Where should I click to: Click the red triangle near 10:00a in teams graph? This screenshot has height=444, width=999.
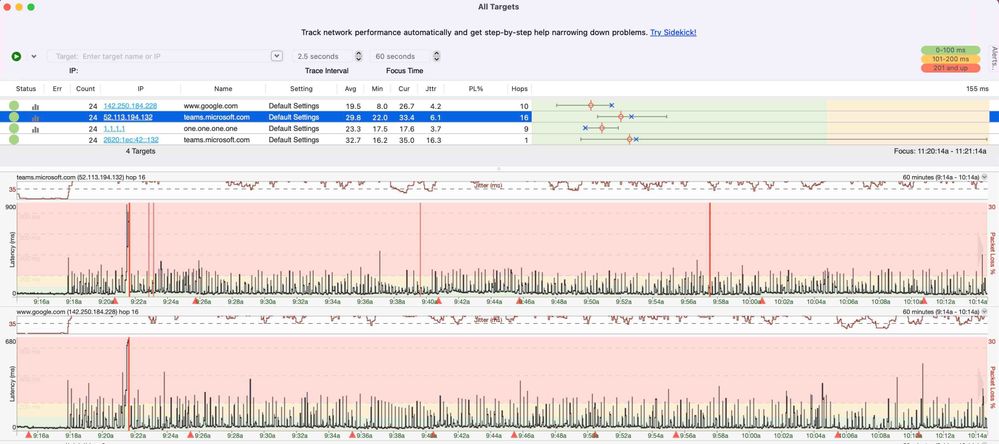(x=761, y=300)
